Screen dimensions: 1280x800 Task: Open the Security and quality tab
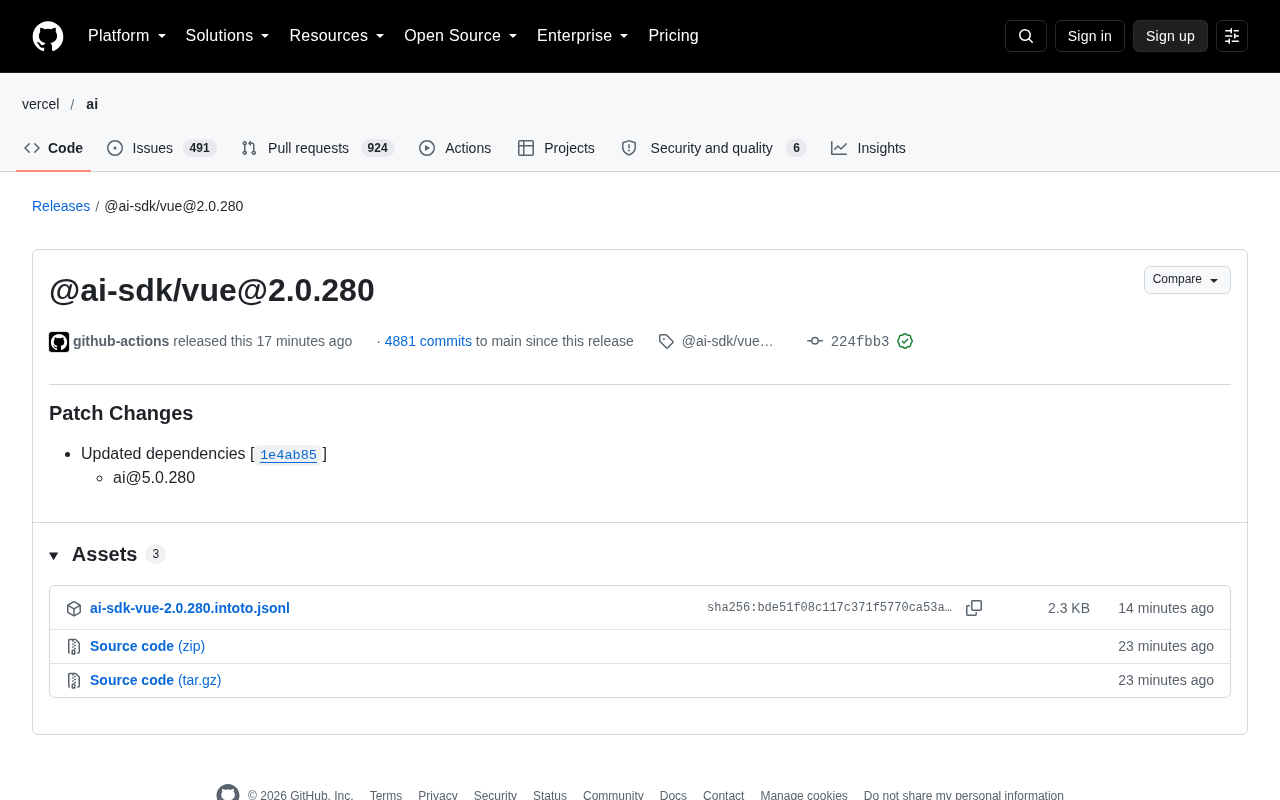(x=713, y=148)
